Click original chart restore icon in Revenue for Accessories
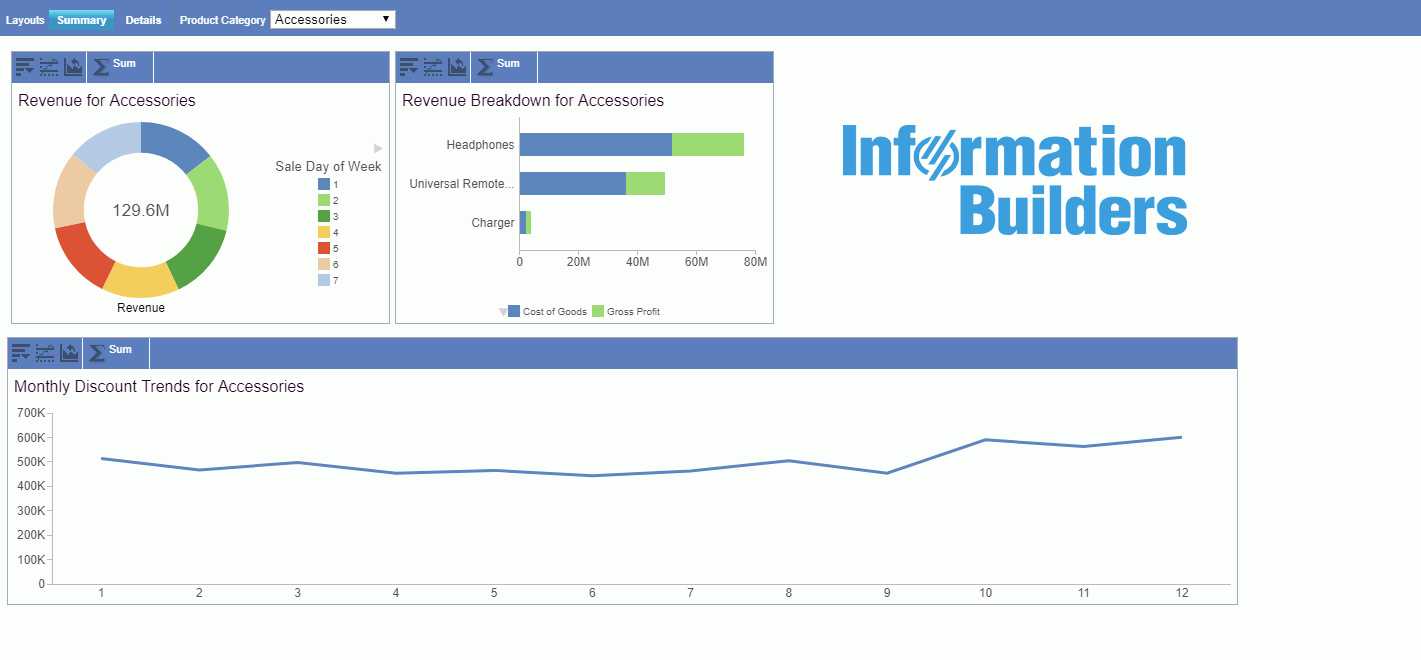The image size is (1421, 660). [73, 67]
